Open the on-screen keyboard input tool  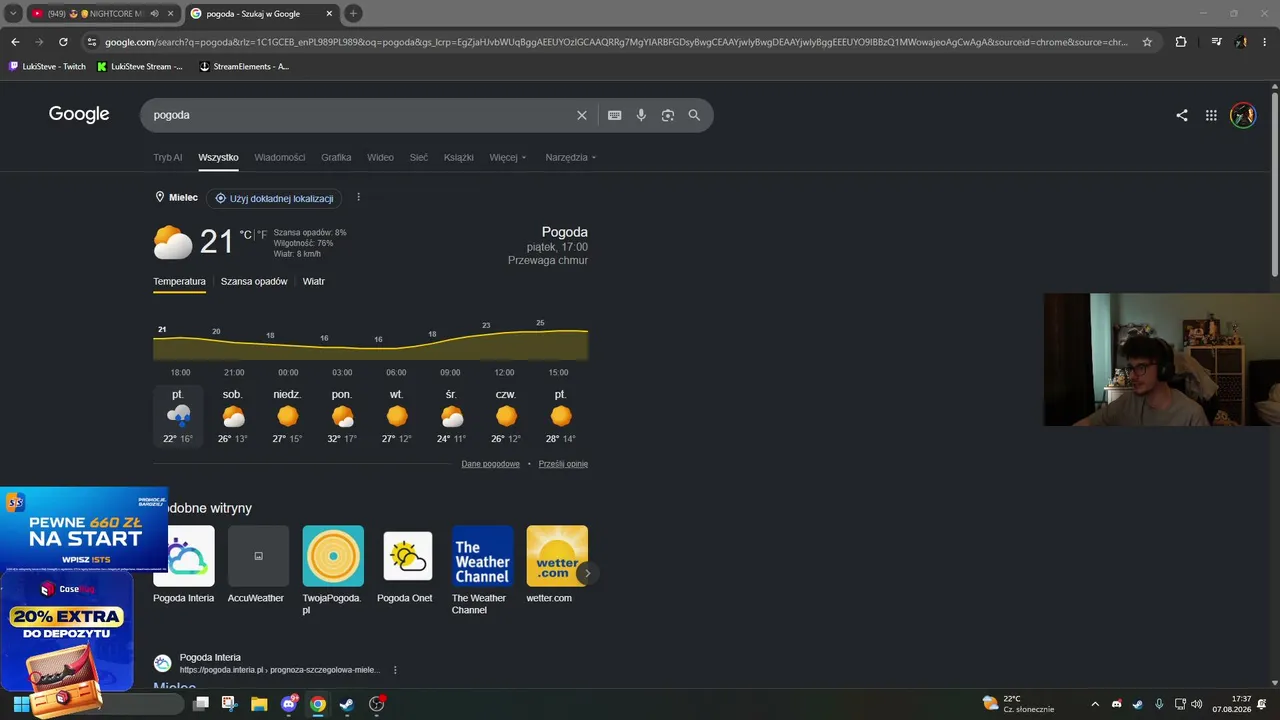(x=615, y=115)
